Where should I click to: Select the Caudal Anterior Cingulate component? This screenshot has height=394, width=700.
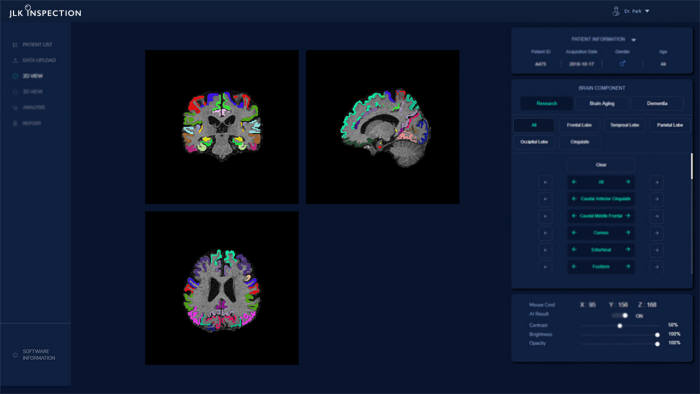tap(601, 199)
